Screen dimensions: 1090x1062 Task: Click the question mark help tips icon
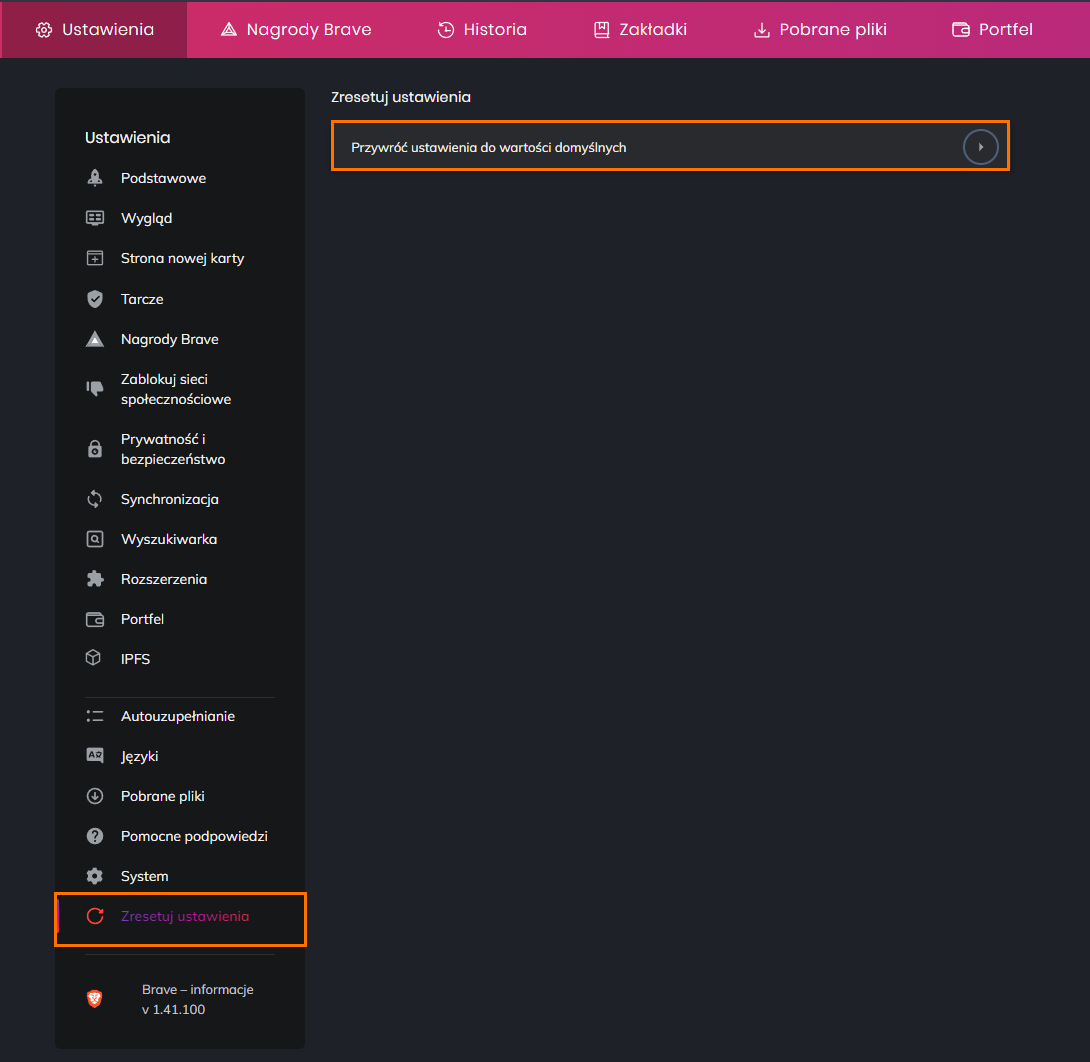pos(95,836)
